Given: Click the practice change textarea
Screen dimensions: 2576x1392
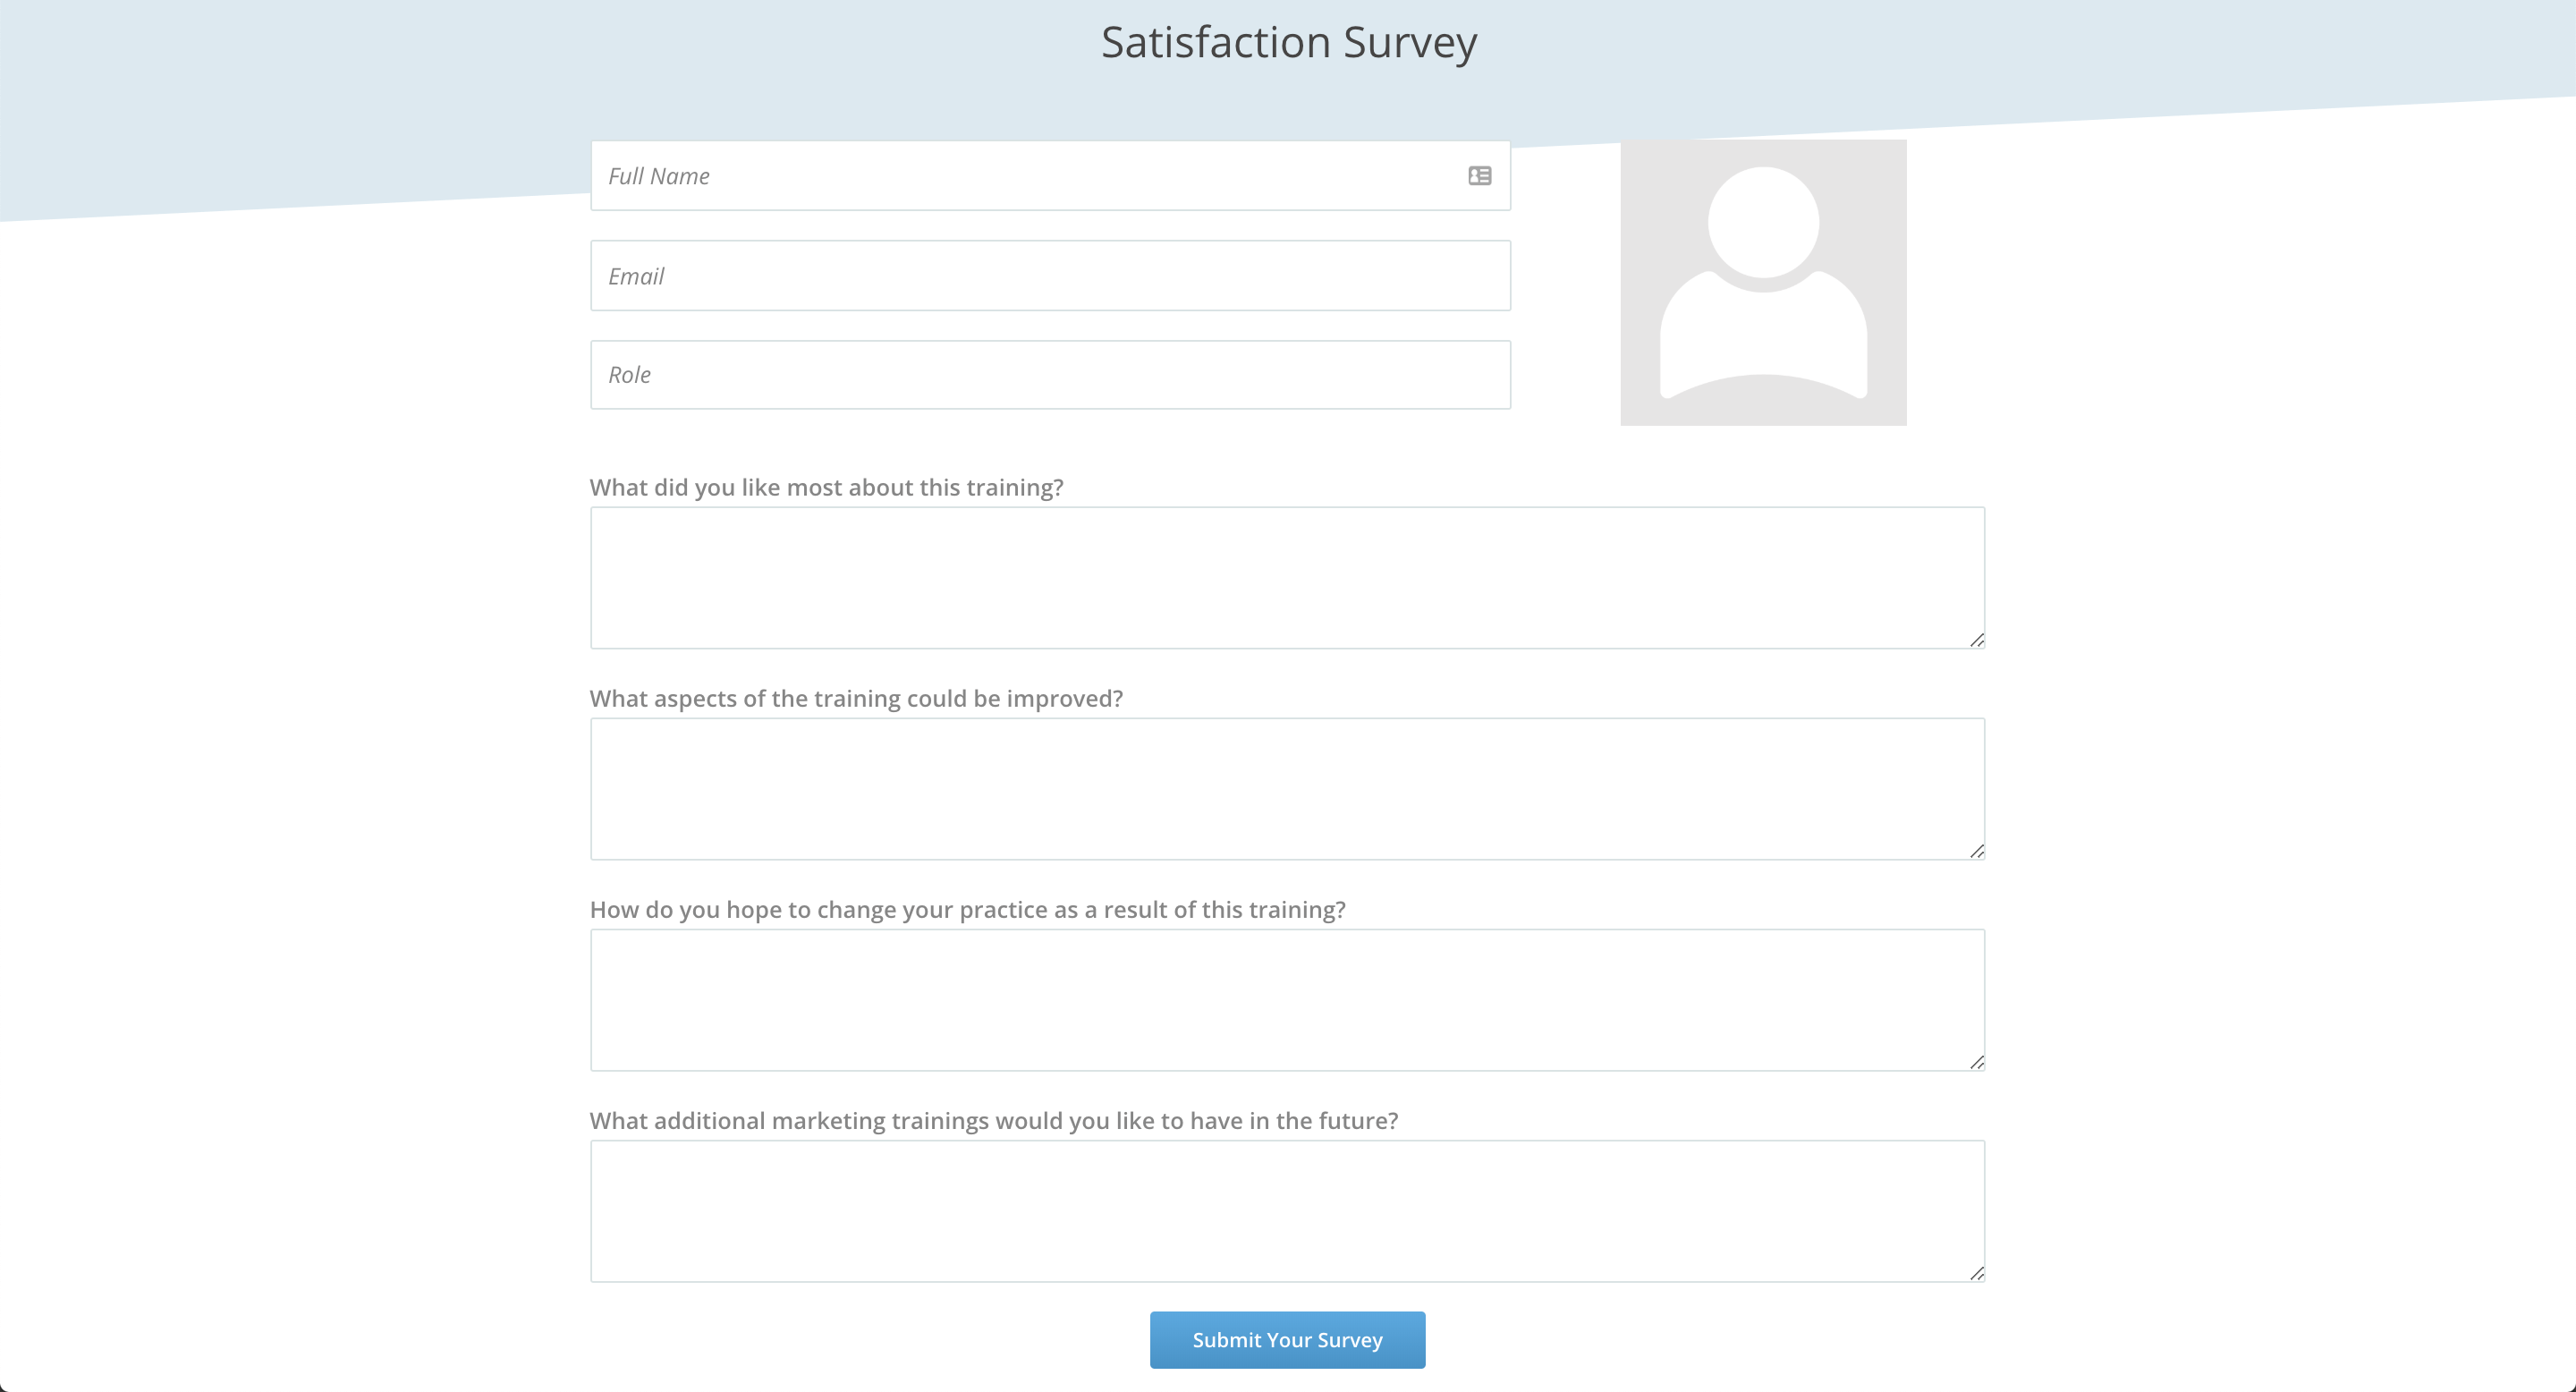Looking at the screenshot, I should pyautogui.click(x=1287, y=999).
